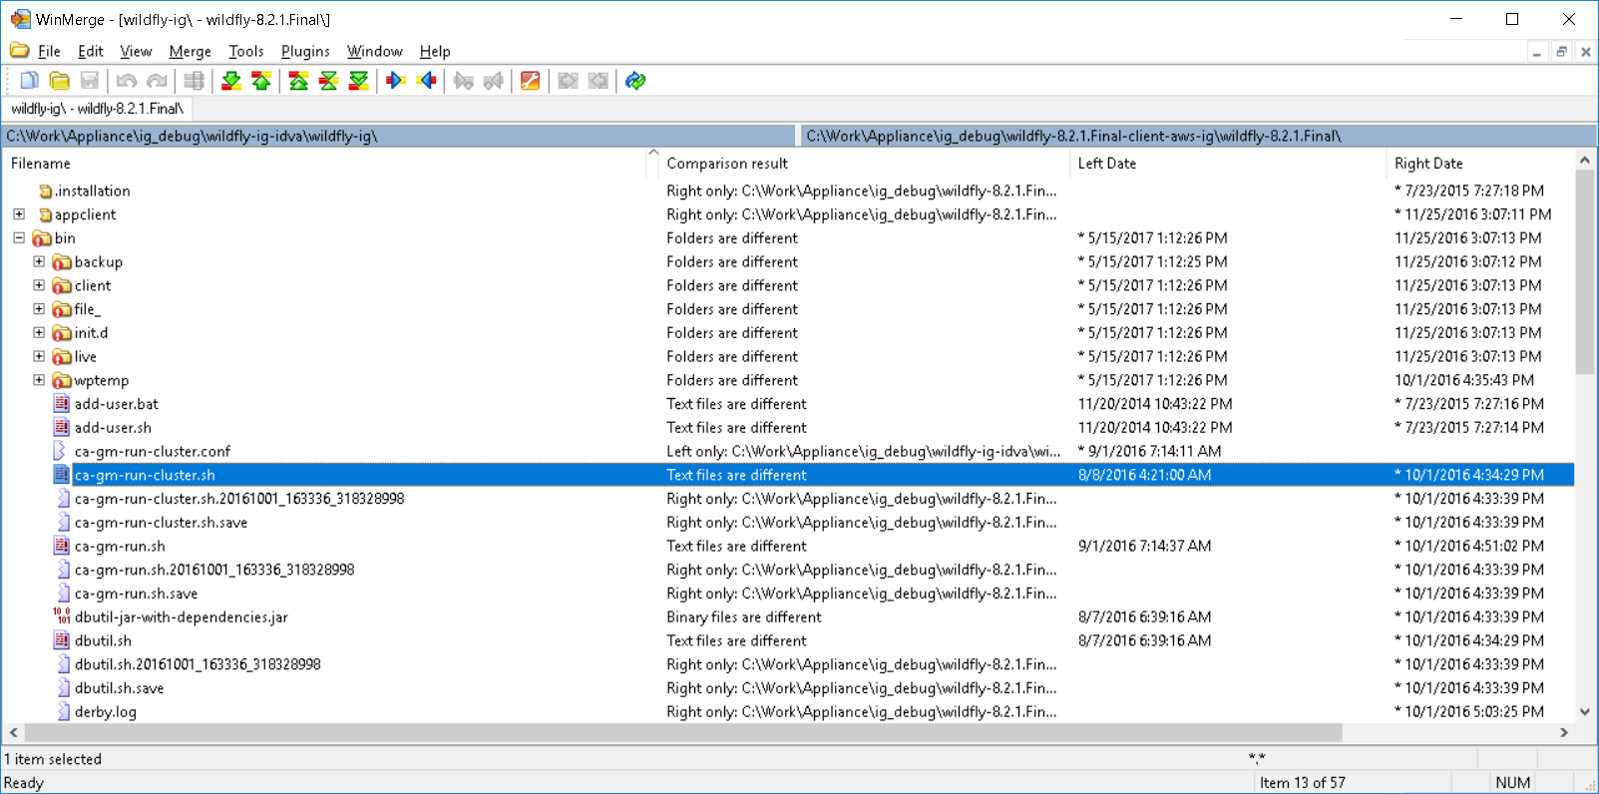Click the icon beside ca-gm-run-cluster.conf

point(60,451)
